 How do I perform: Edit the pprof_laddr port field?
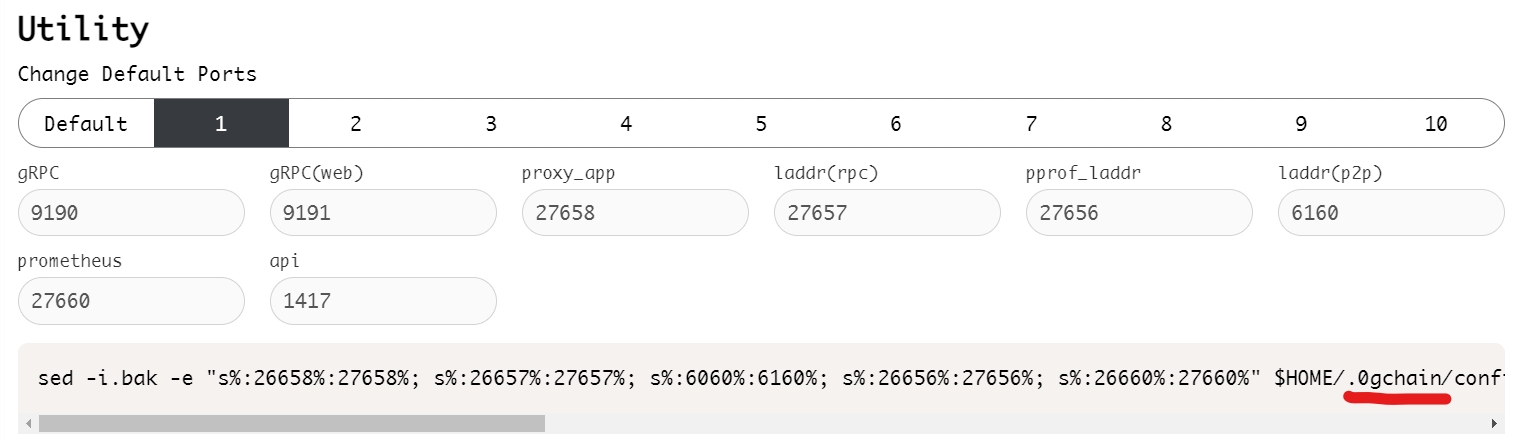pos(1139,213)
